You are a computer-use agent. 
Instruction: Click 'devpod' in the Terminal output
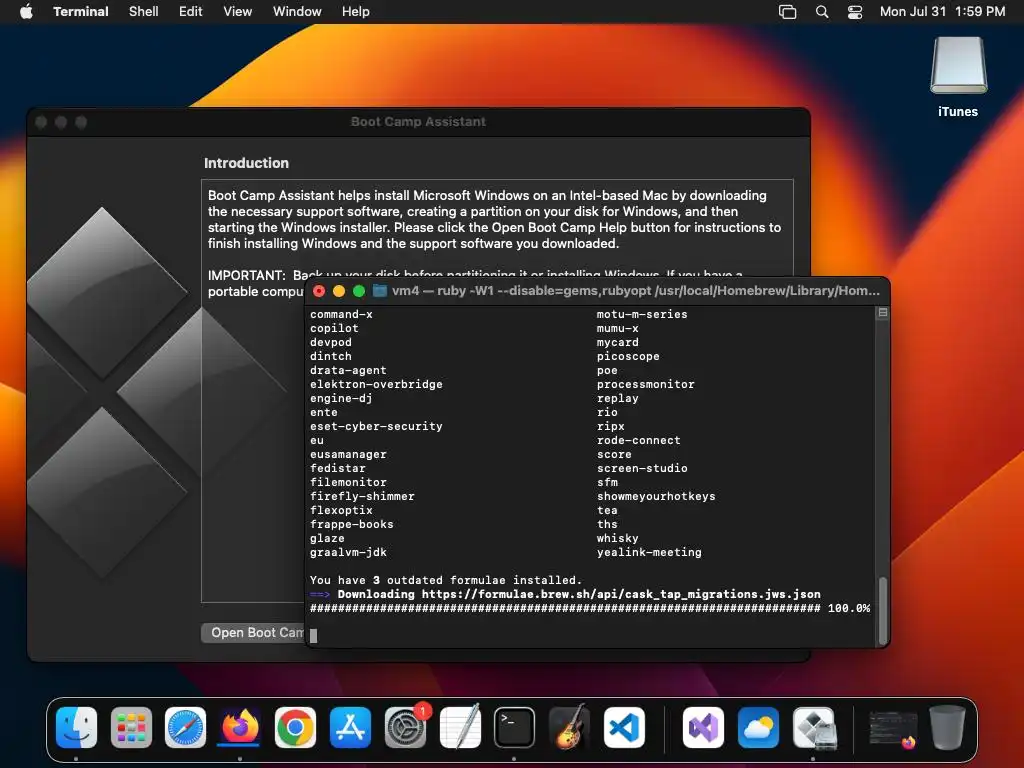[330, 342]
